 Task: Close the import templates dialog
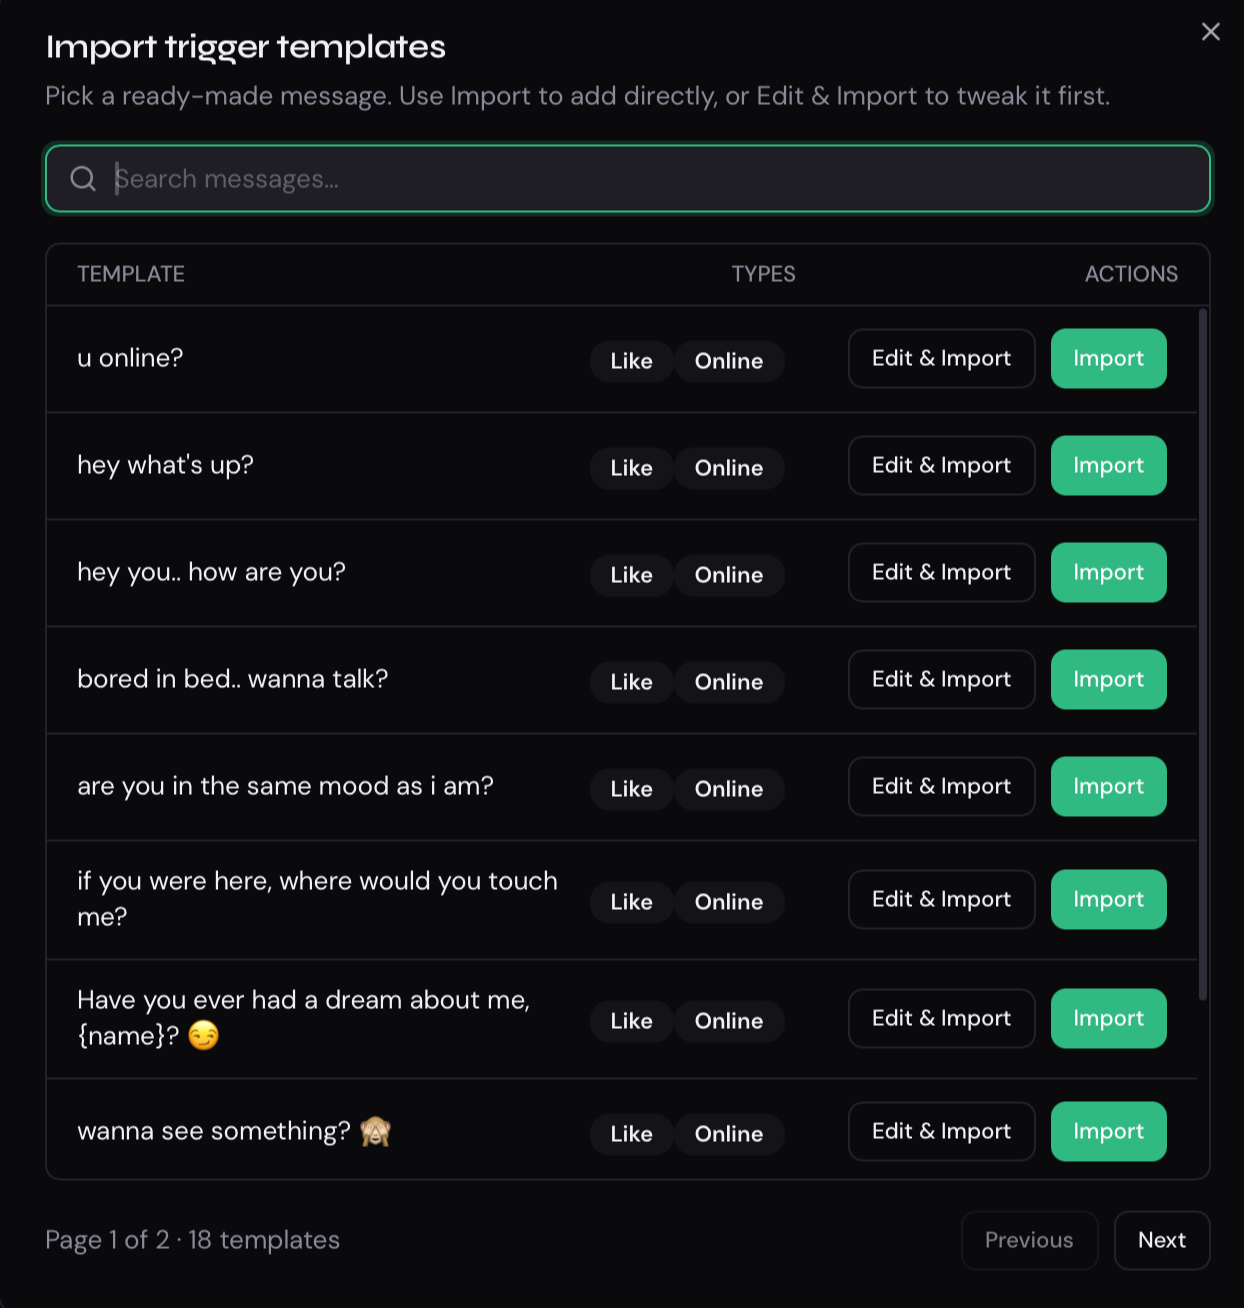[1210, 32]
